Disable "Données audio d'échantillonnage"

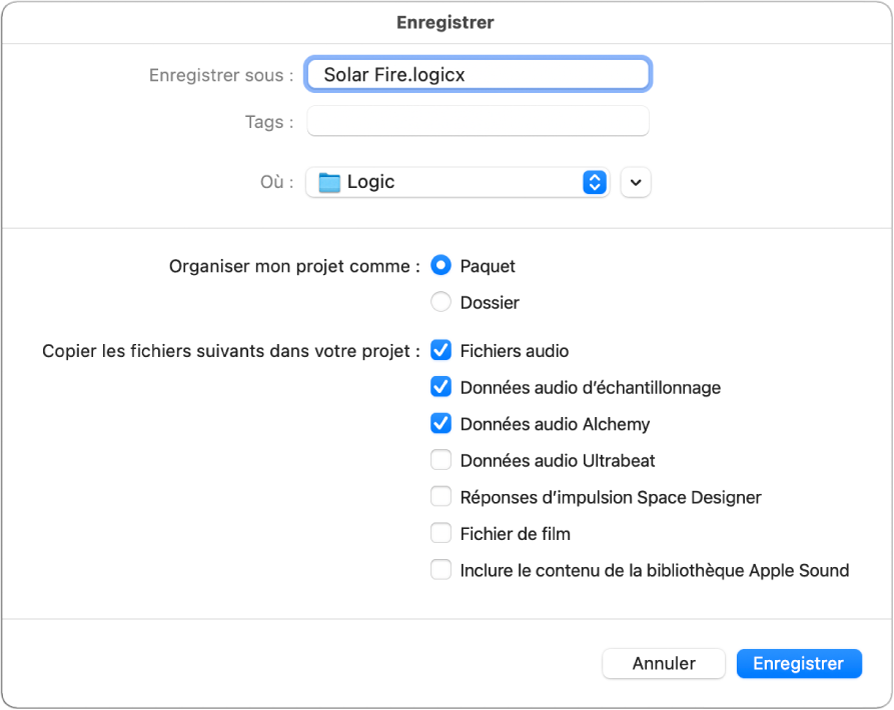[x=441, y=387]
